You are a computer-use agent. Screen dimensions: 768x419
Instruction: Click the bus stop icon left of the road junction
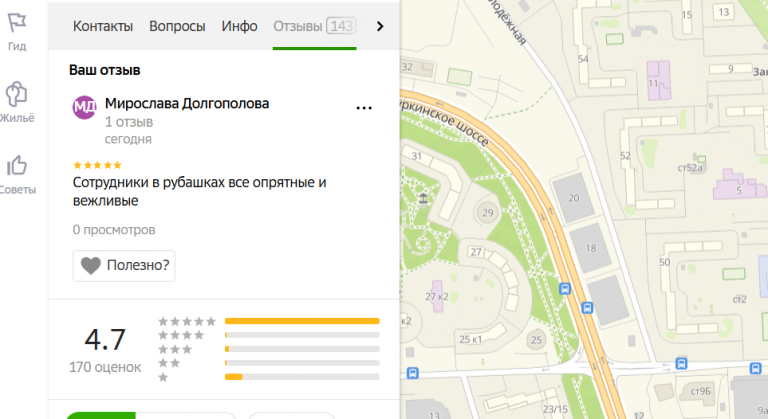[x=412, y=373]
